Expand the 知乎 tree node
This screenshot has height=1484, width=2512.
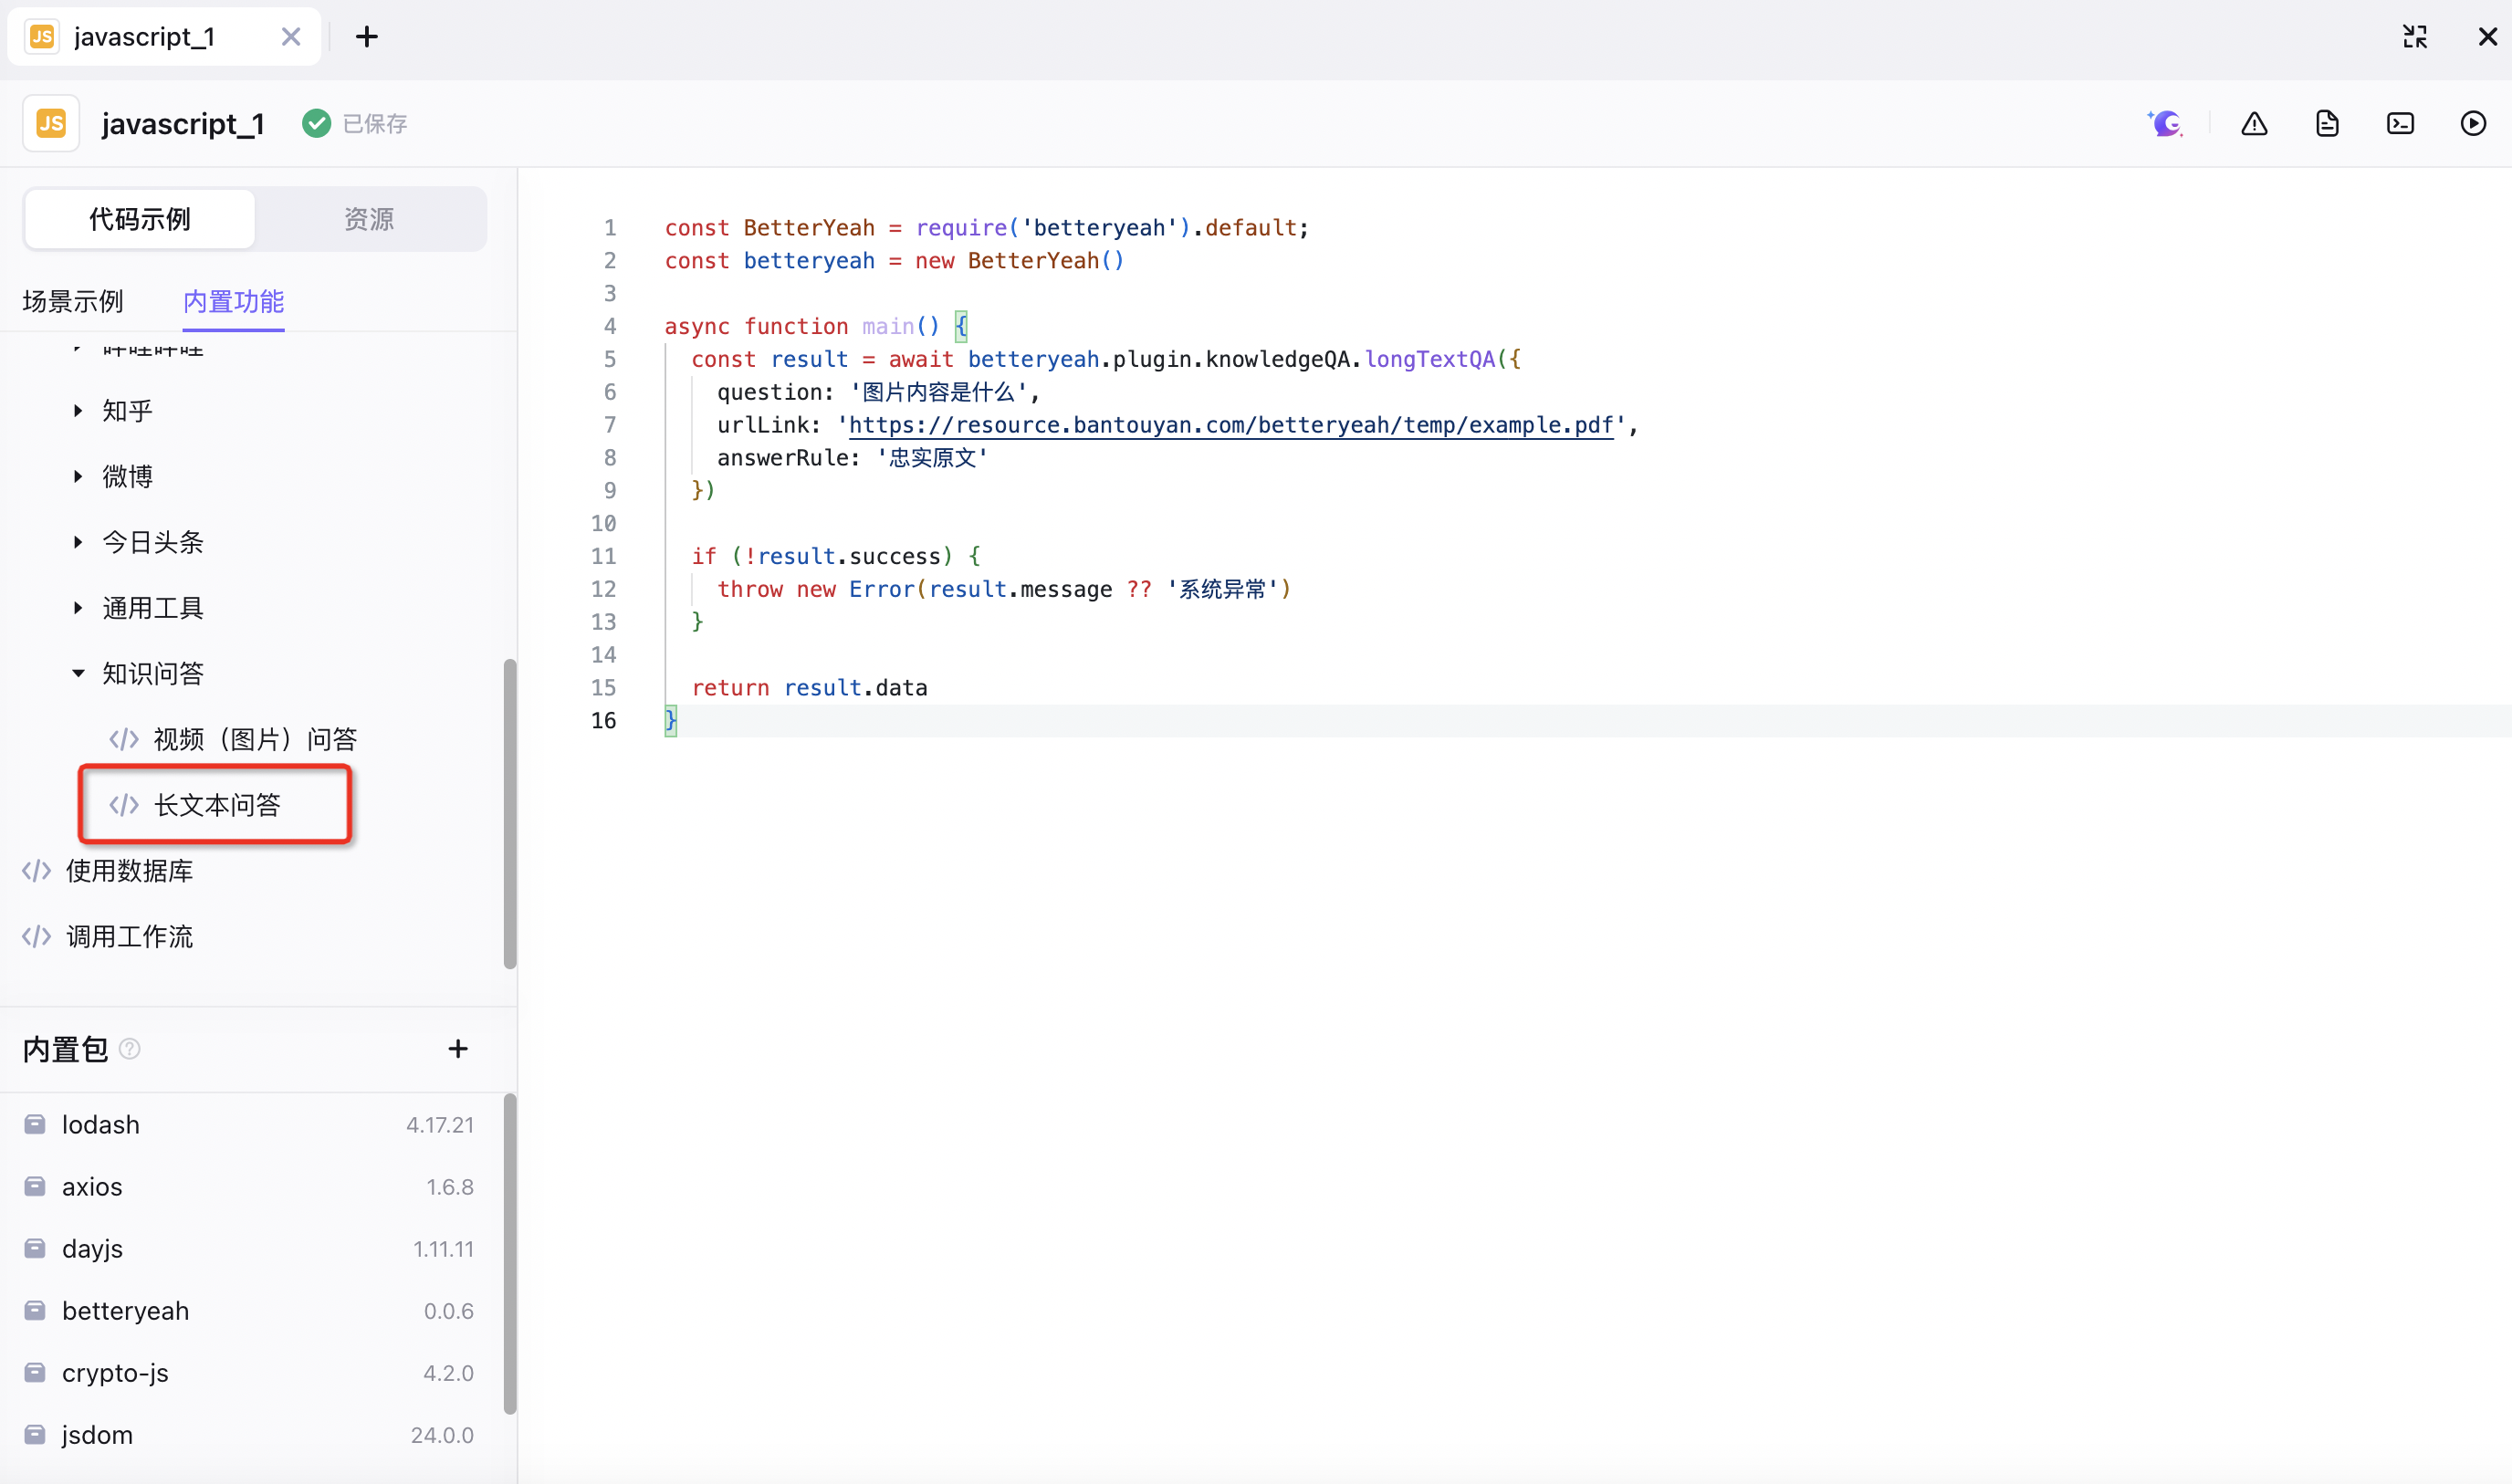78,411
